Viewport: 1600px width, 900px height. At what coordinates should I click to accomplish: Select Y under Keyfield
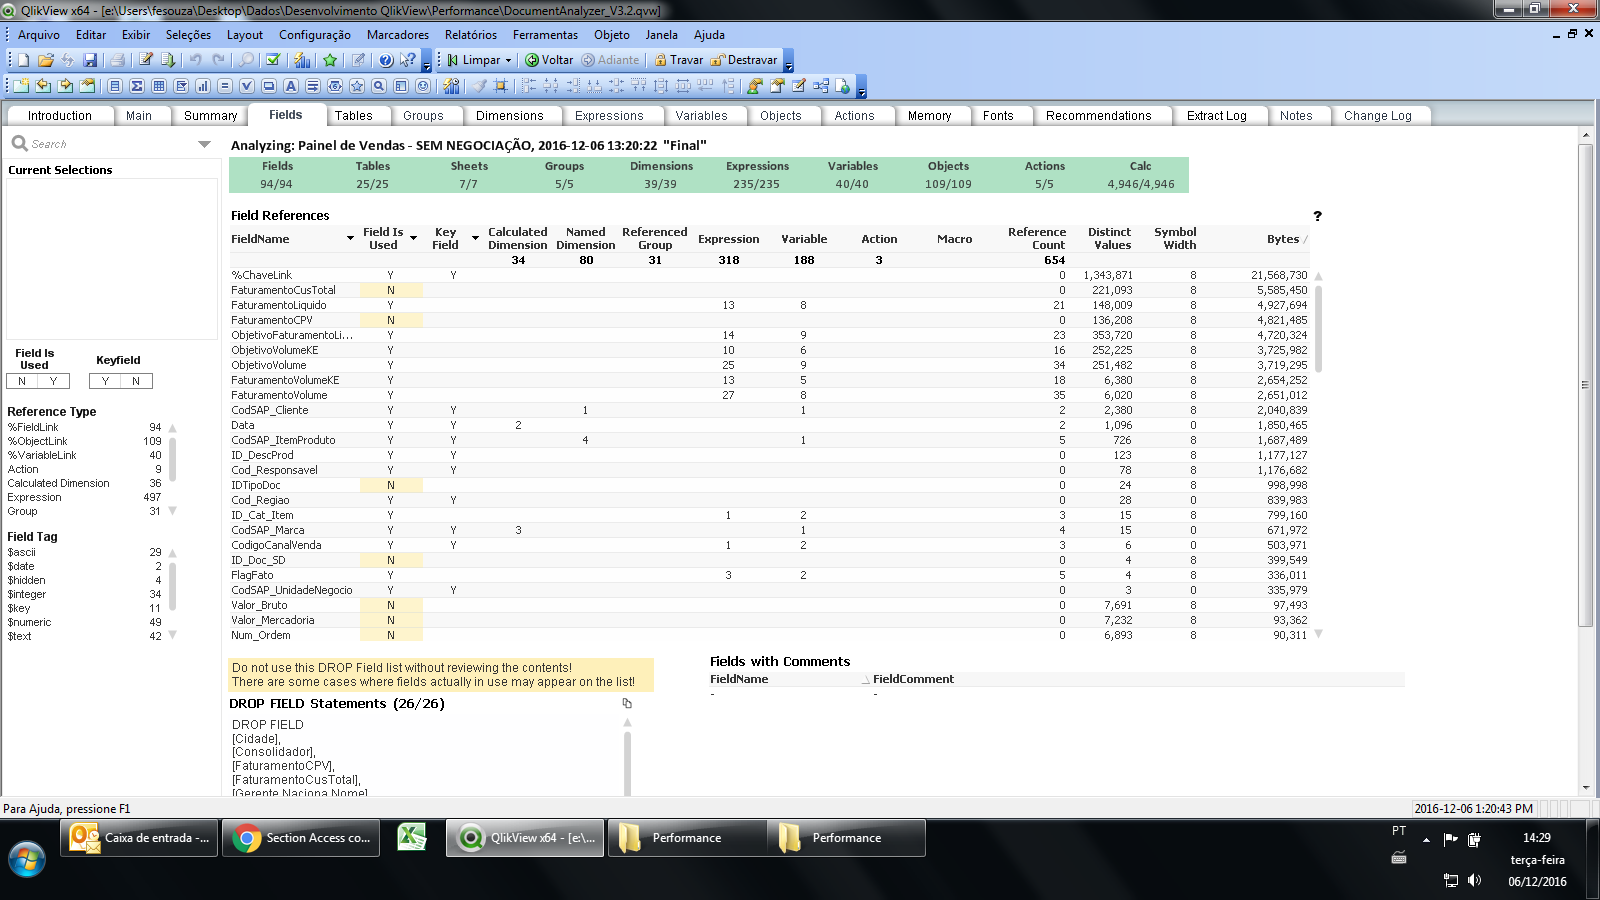105,381
